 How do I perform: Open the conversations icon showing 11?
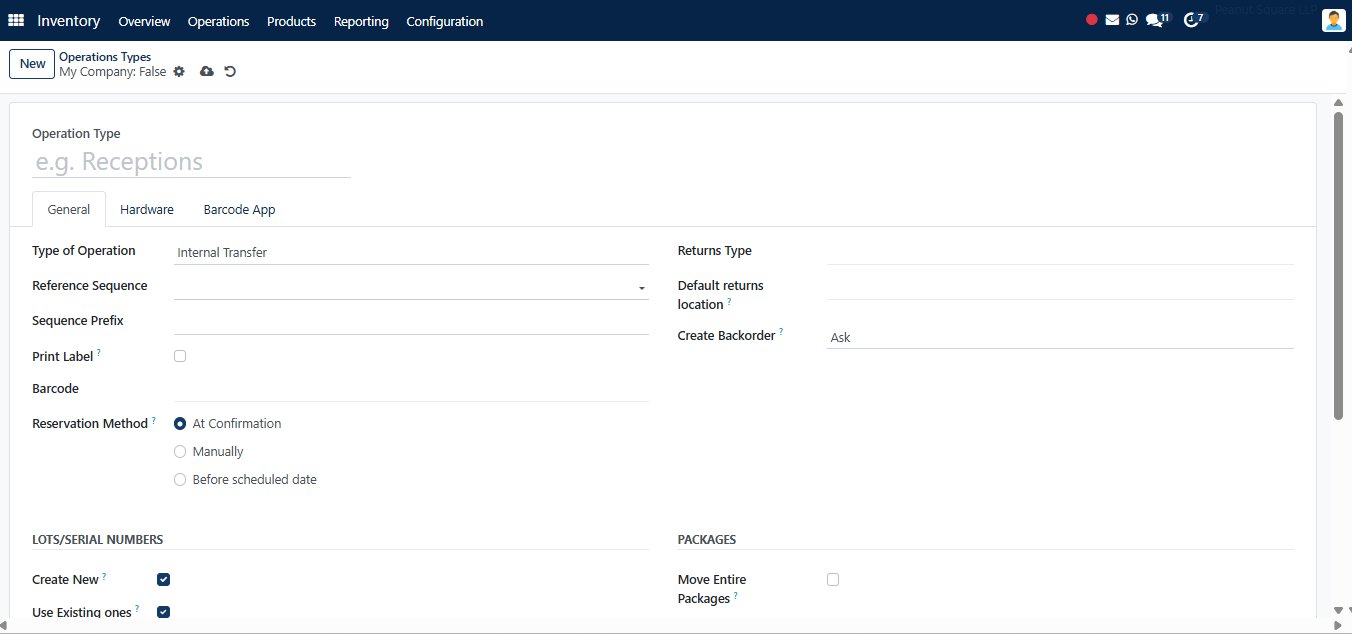coord(1157,19)
